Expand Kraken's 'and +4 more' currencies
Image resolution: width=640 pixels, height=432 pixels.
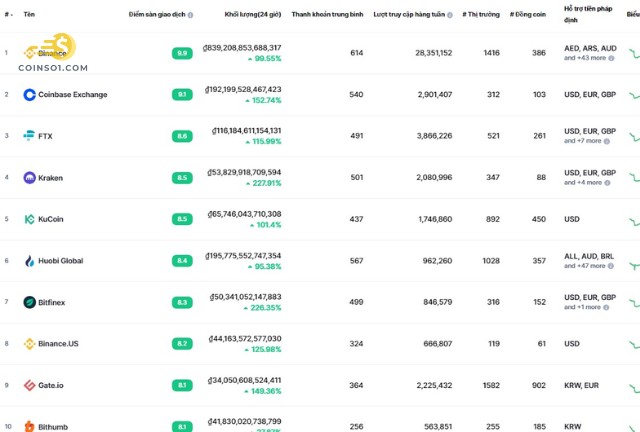tap(583, 183)
